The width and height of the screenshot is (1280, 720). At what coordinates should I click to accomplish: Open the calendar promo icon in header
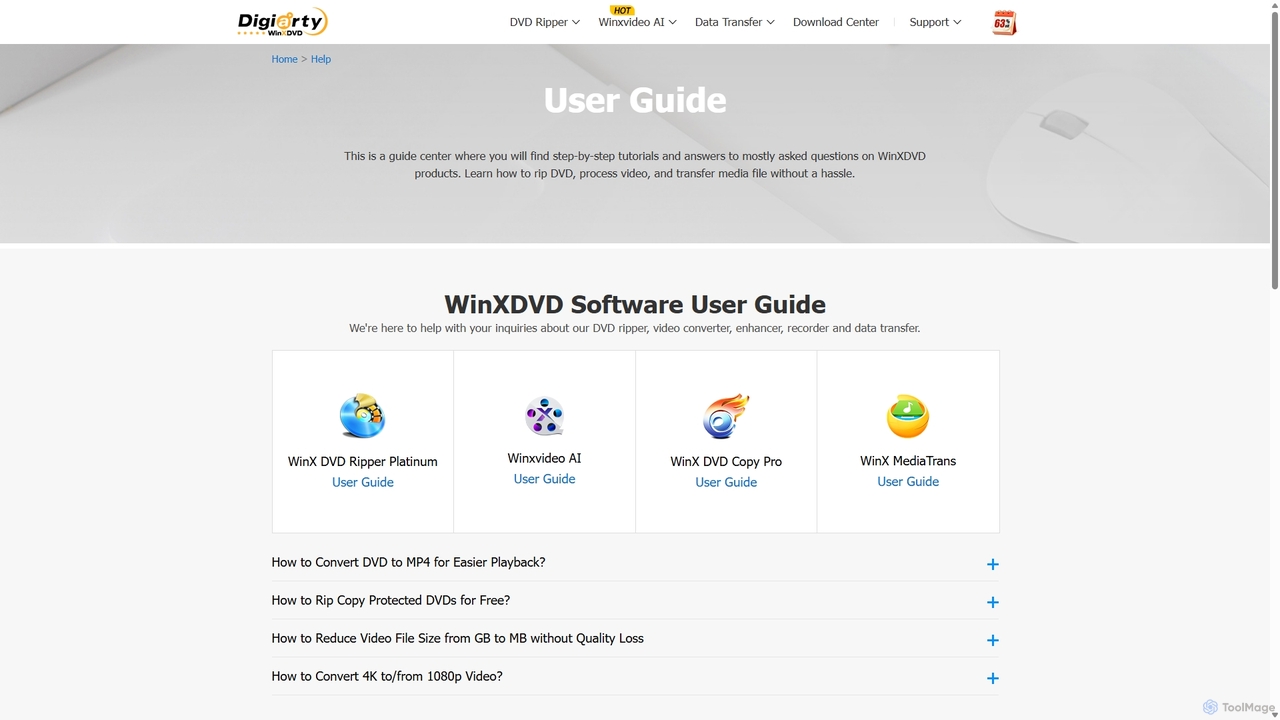(1004, 22)
